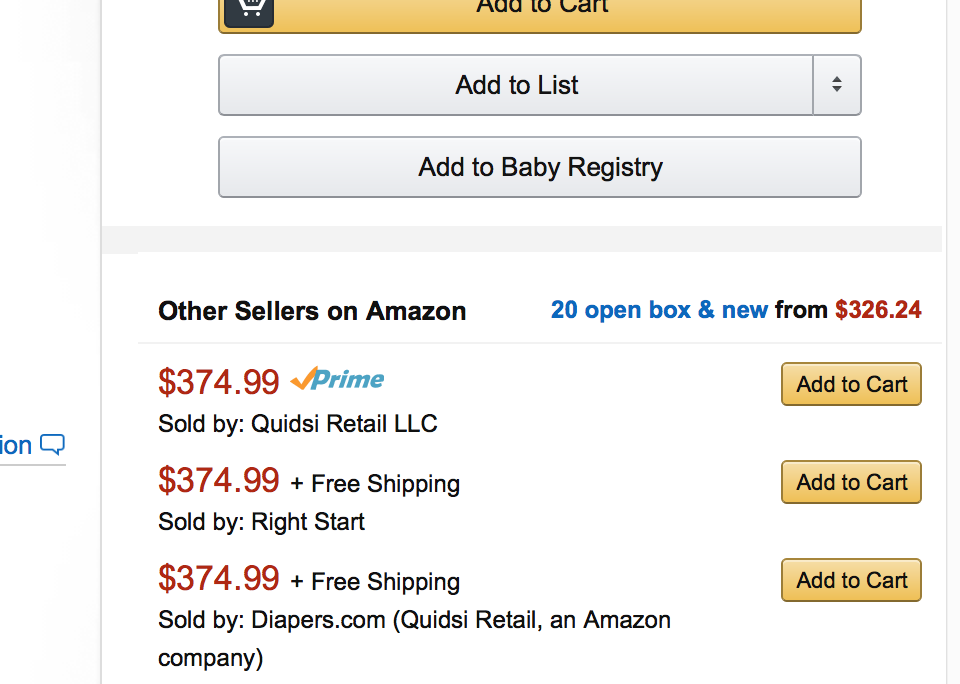This screenshot has width=960, height=684.
Task: Click the Other Sellers on Amazon heading
Action: [312, 311]
